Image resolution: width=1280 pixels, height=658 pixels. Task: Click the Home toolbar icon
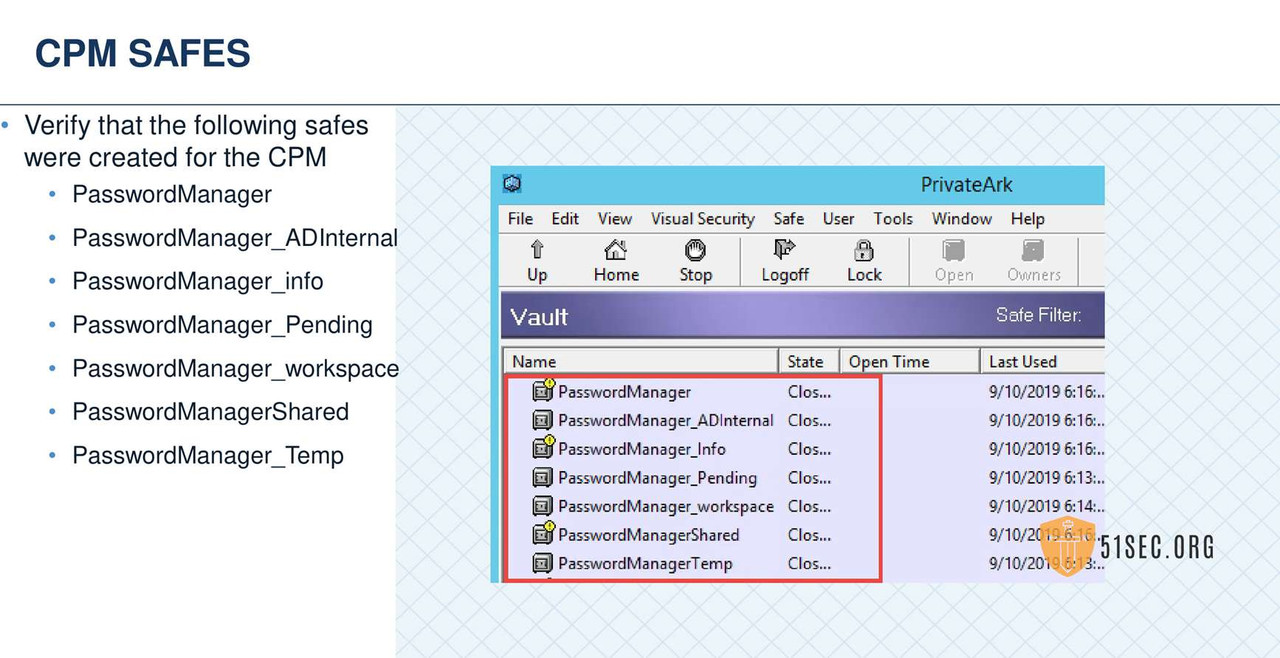pyautogui.click(x=616, y=250)
